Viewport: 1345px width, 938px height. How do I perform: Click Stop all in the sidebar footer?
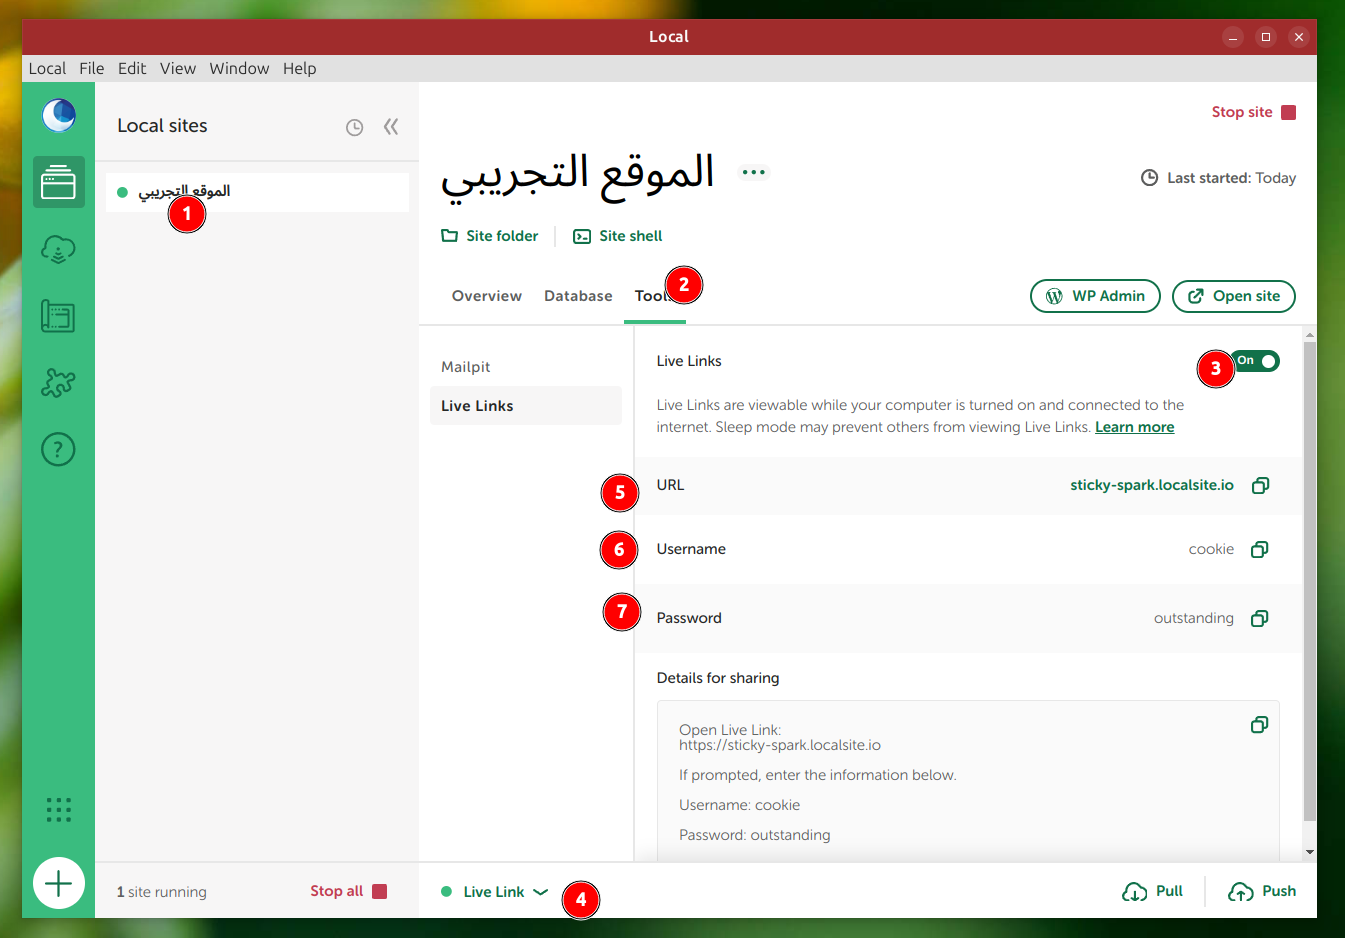point(348,891)
